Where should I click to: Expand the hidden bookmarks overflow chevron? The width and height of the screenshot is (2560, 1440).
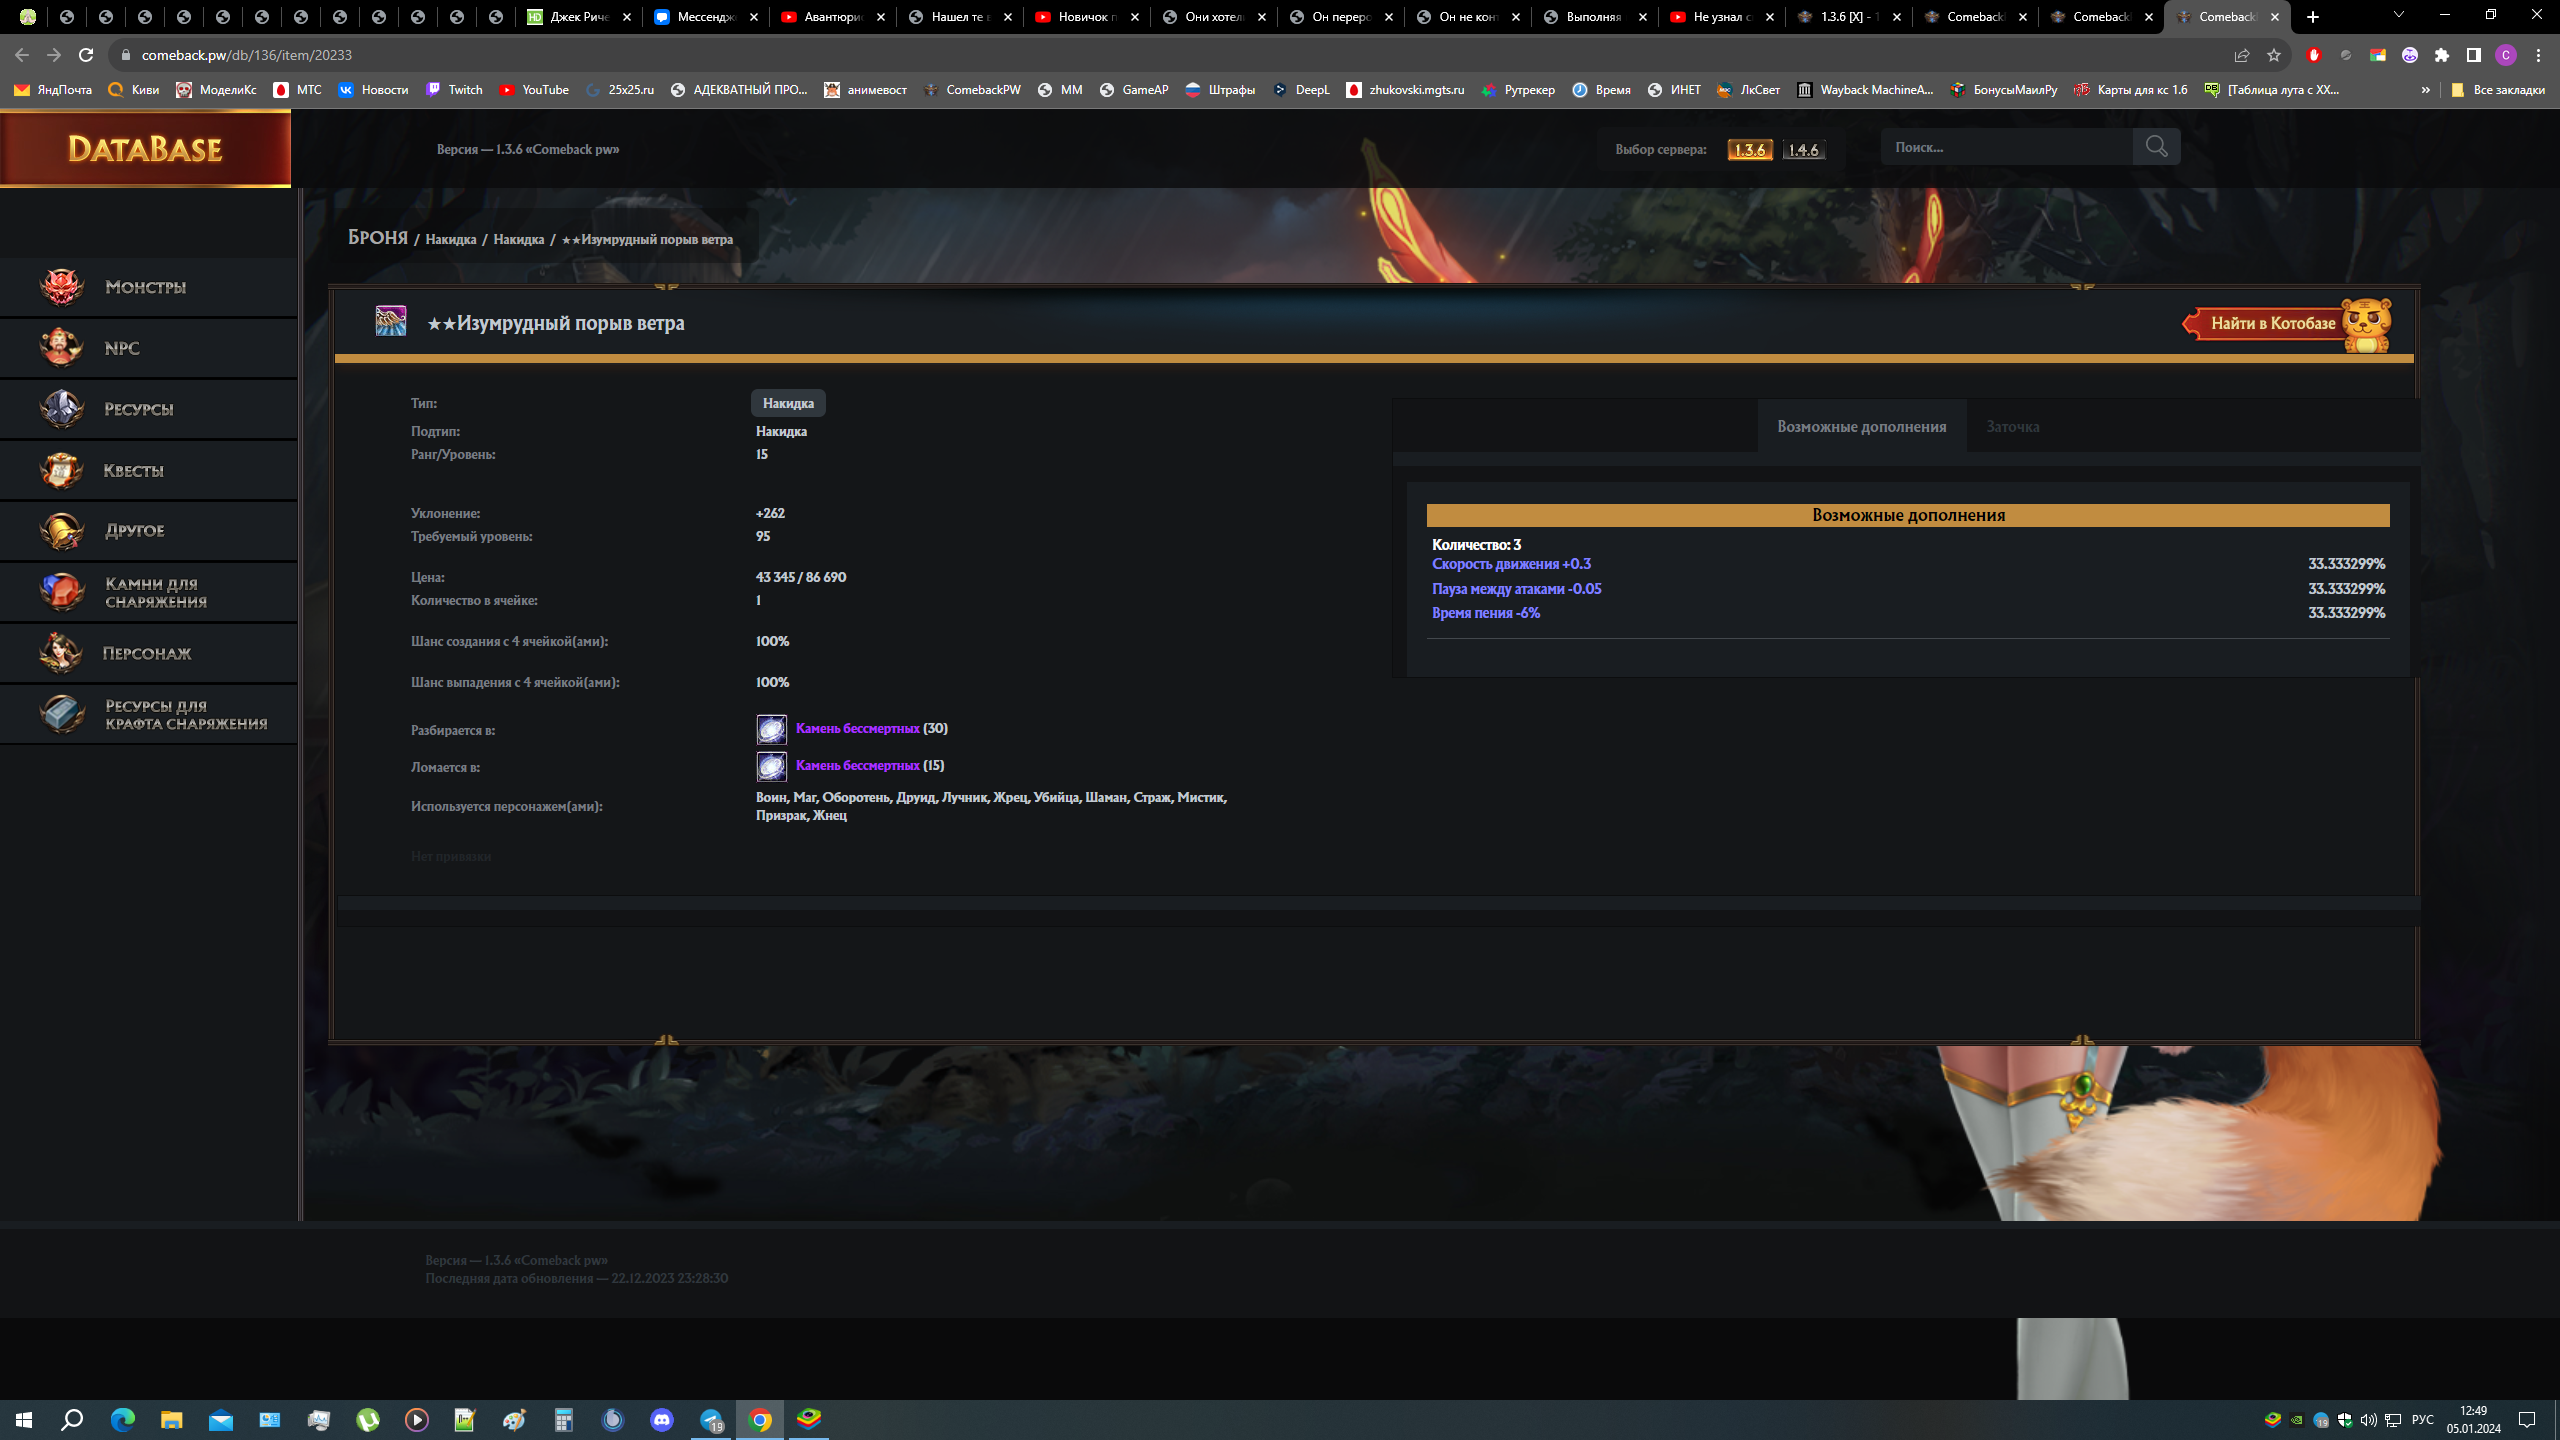pos(2425,90)
